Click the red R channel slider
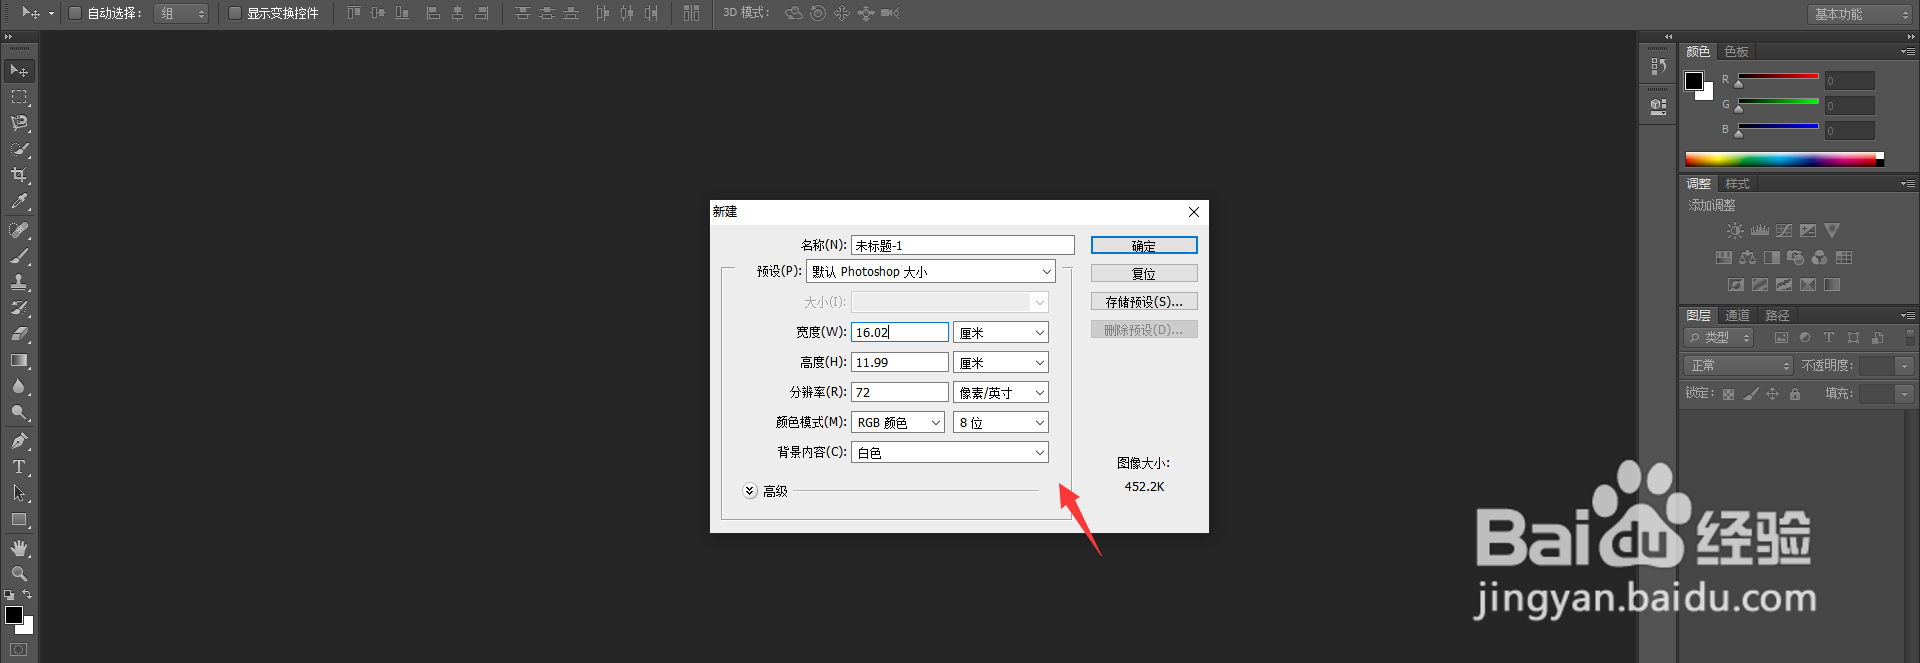The height and width of the screenshot is (663, 1920). pos(1778,77)
